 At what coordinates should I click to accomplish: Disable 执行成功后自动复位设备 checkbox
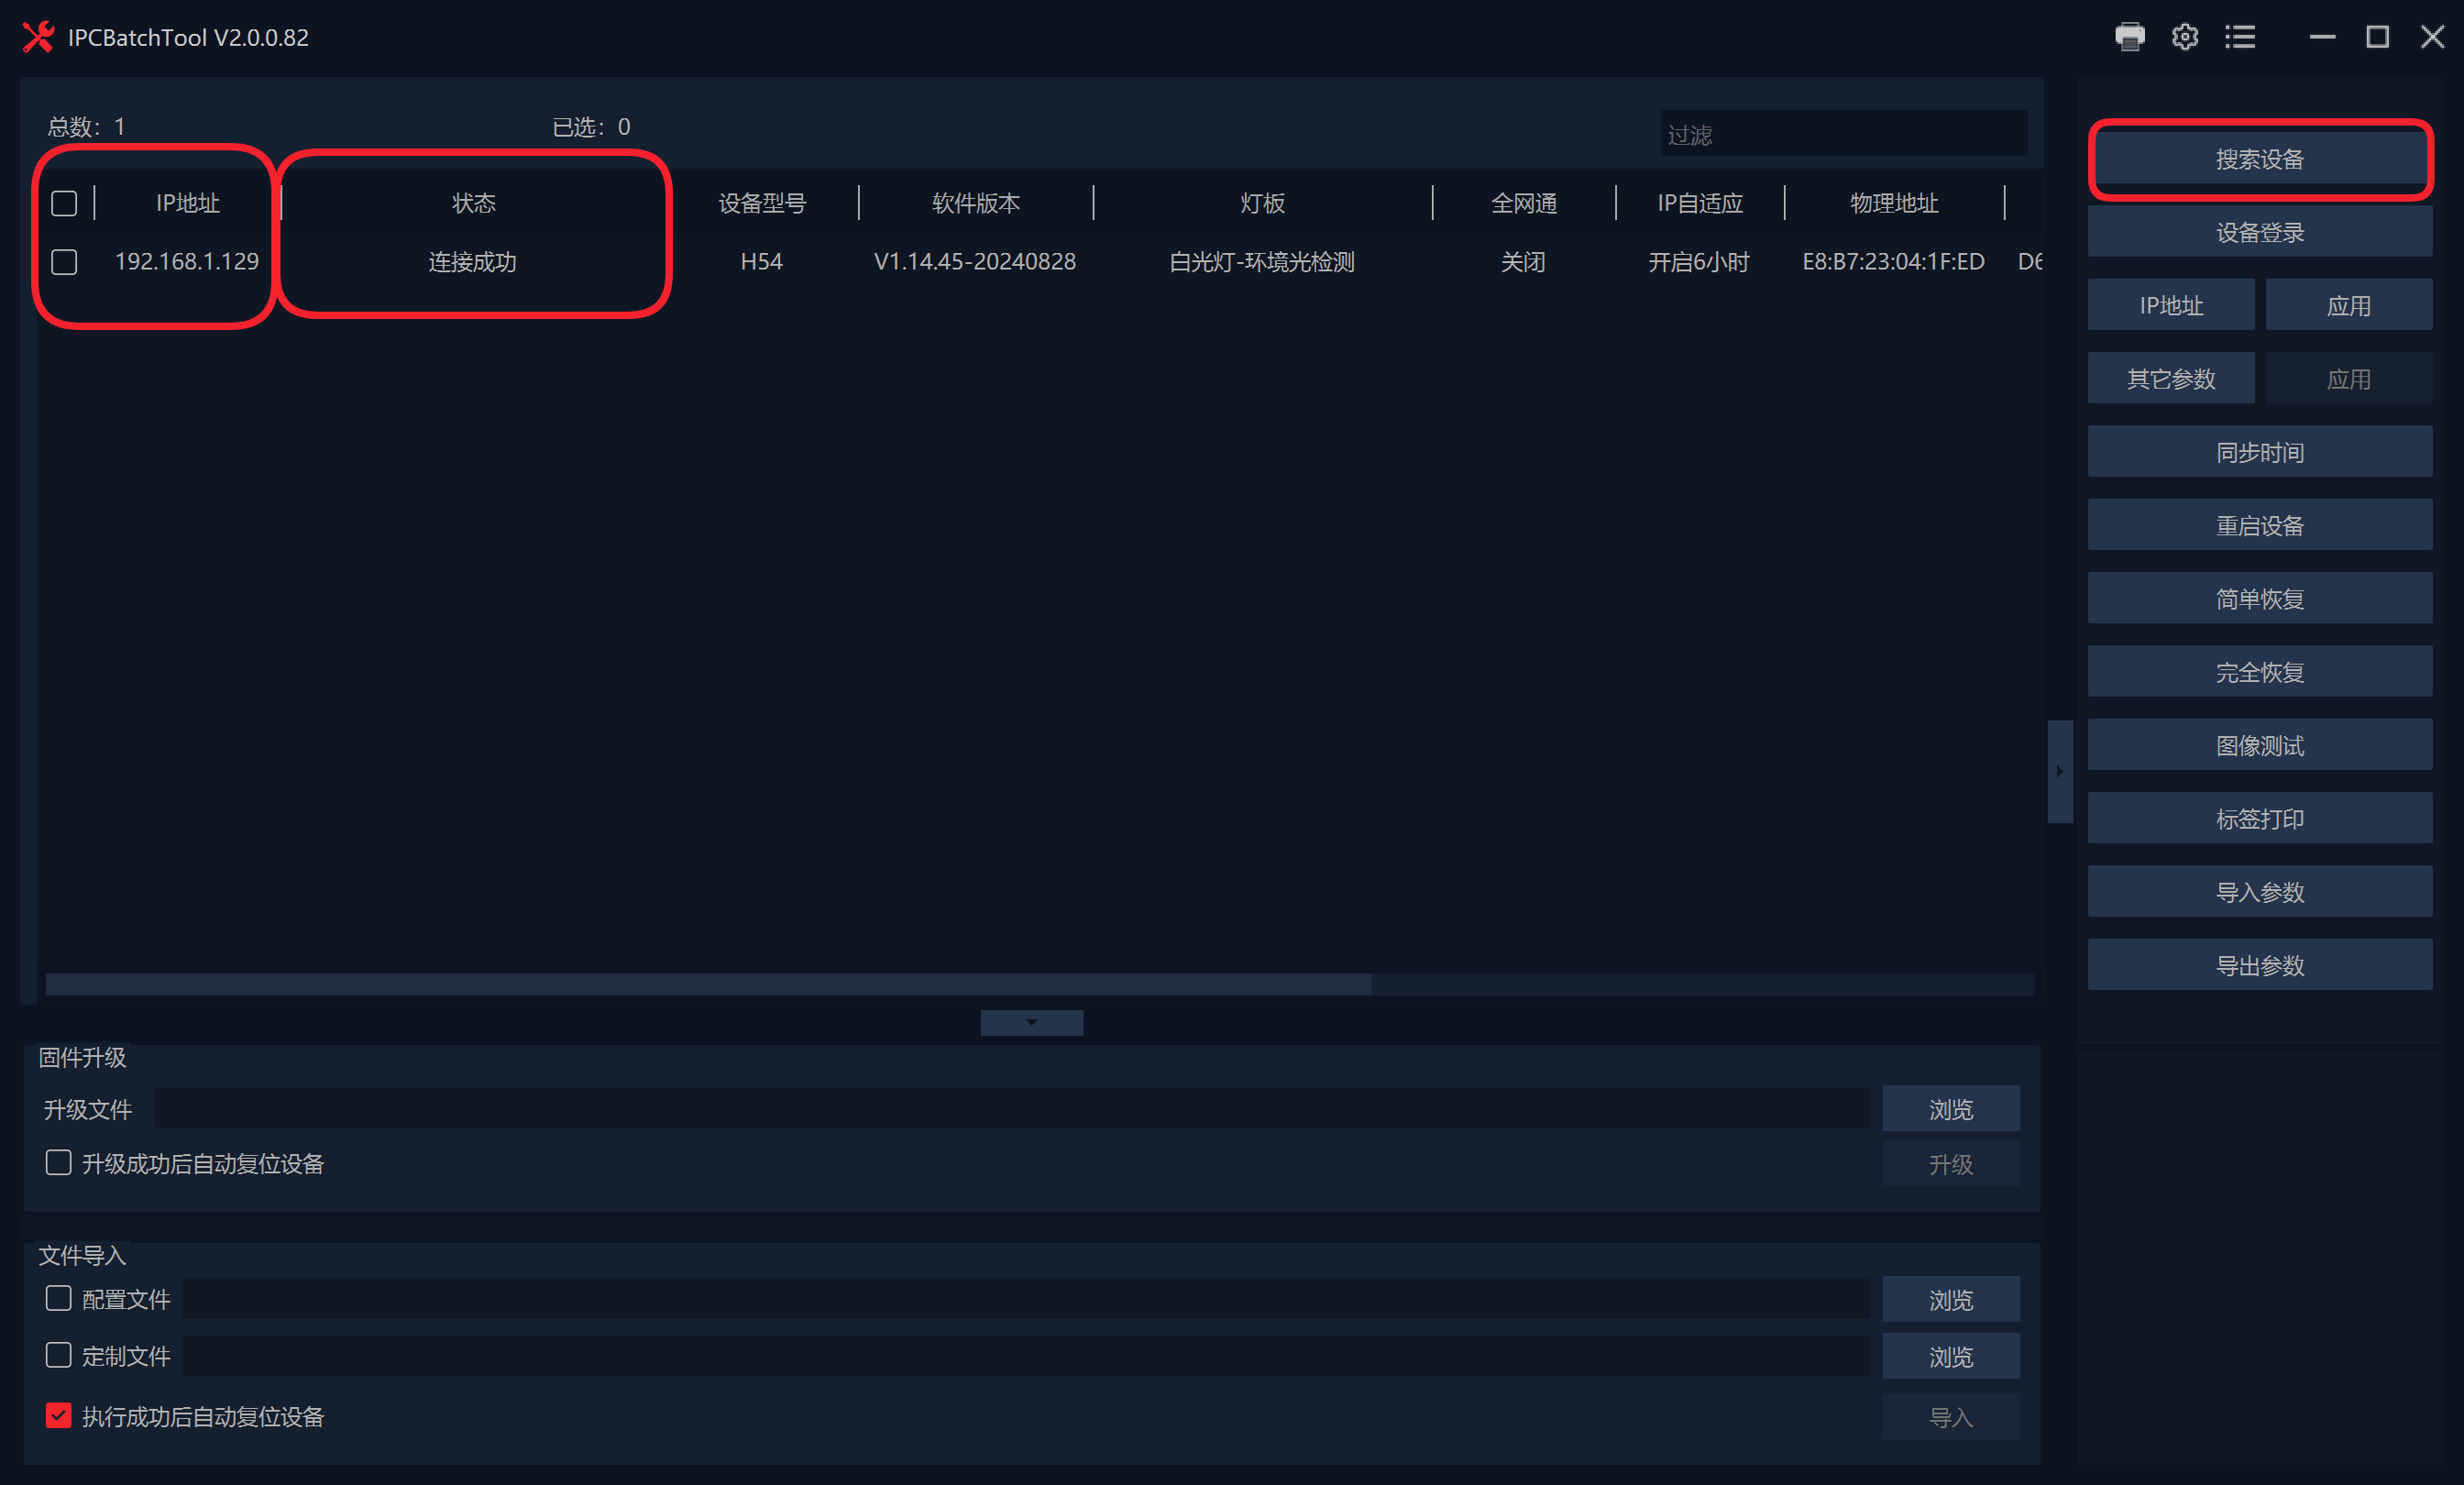pos(58,1415)
